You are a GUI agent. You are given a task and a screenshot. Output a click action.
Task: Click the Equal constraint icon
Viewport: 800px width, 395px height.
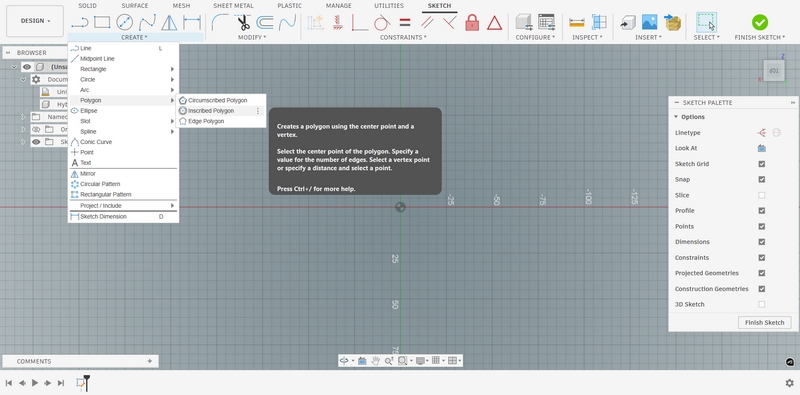pos(405,22)
